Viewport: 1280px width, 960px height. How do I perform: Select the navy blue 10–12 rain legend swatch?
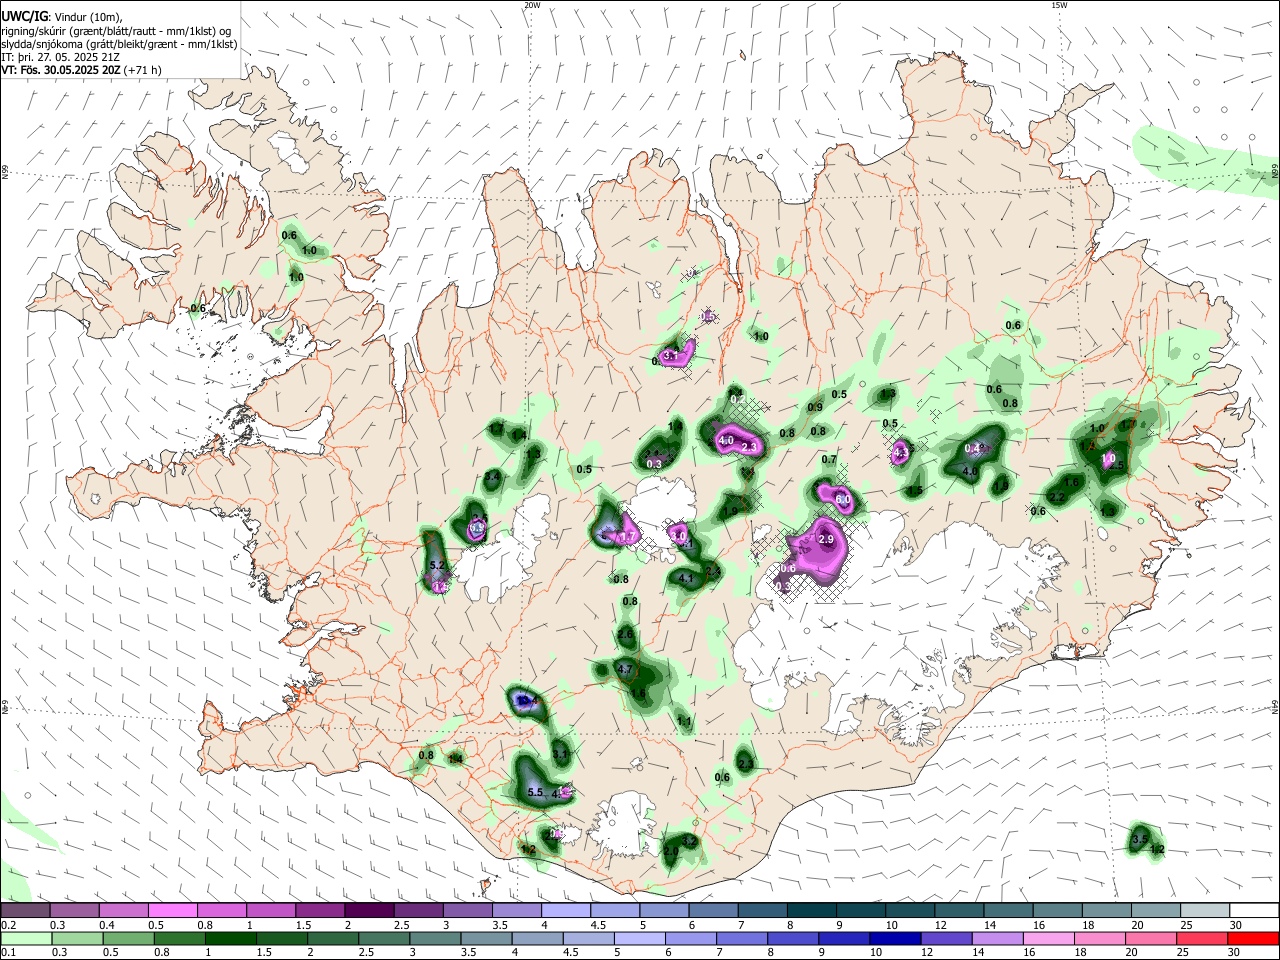[x=896, y=938]
